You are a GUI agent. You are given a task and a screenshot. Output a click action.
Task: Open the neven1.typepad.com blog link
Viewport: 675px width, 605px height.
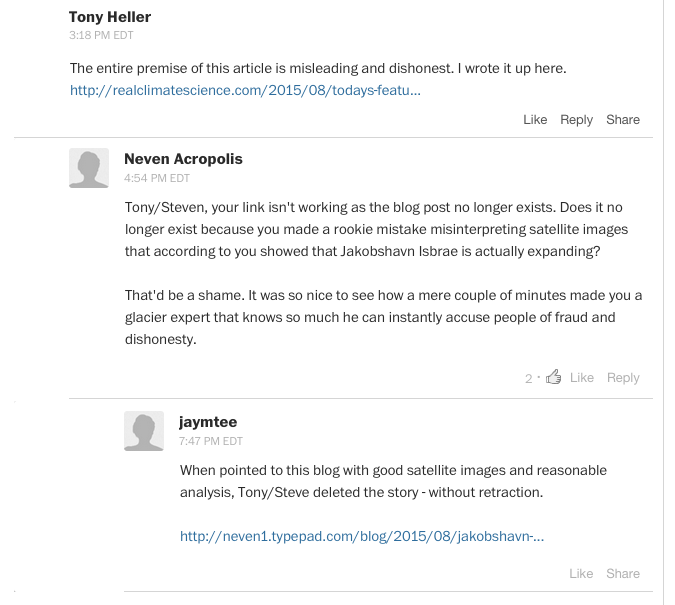click(x=361, y=536)
